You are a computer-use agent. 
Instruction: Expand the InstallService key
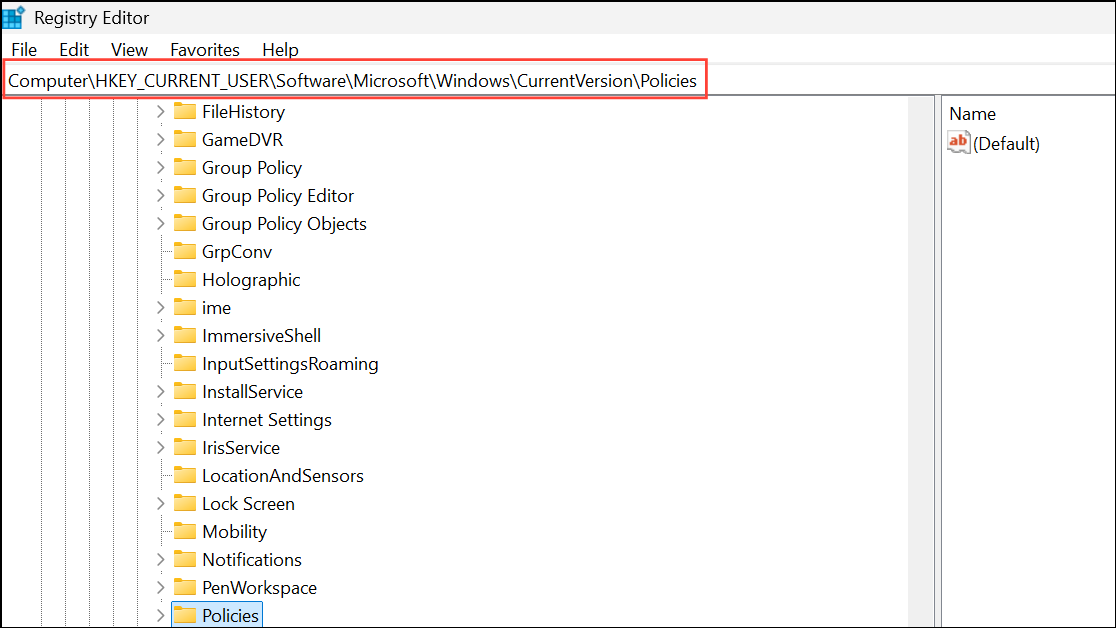tap(161, 392)
